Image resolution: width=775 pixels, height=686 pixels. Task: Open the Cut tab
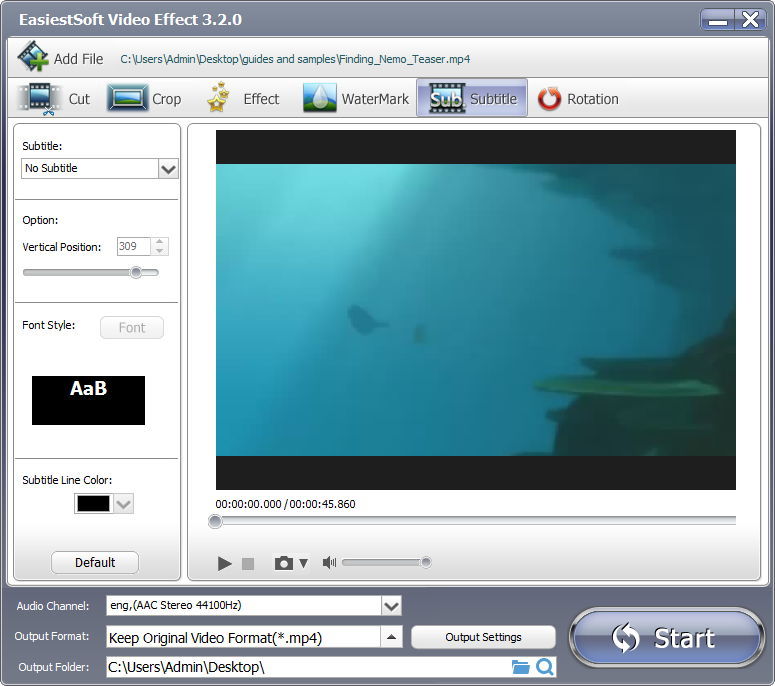pos(54,99)
